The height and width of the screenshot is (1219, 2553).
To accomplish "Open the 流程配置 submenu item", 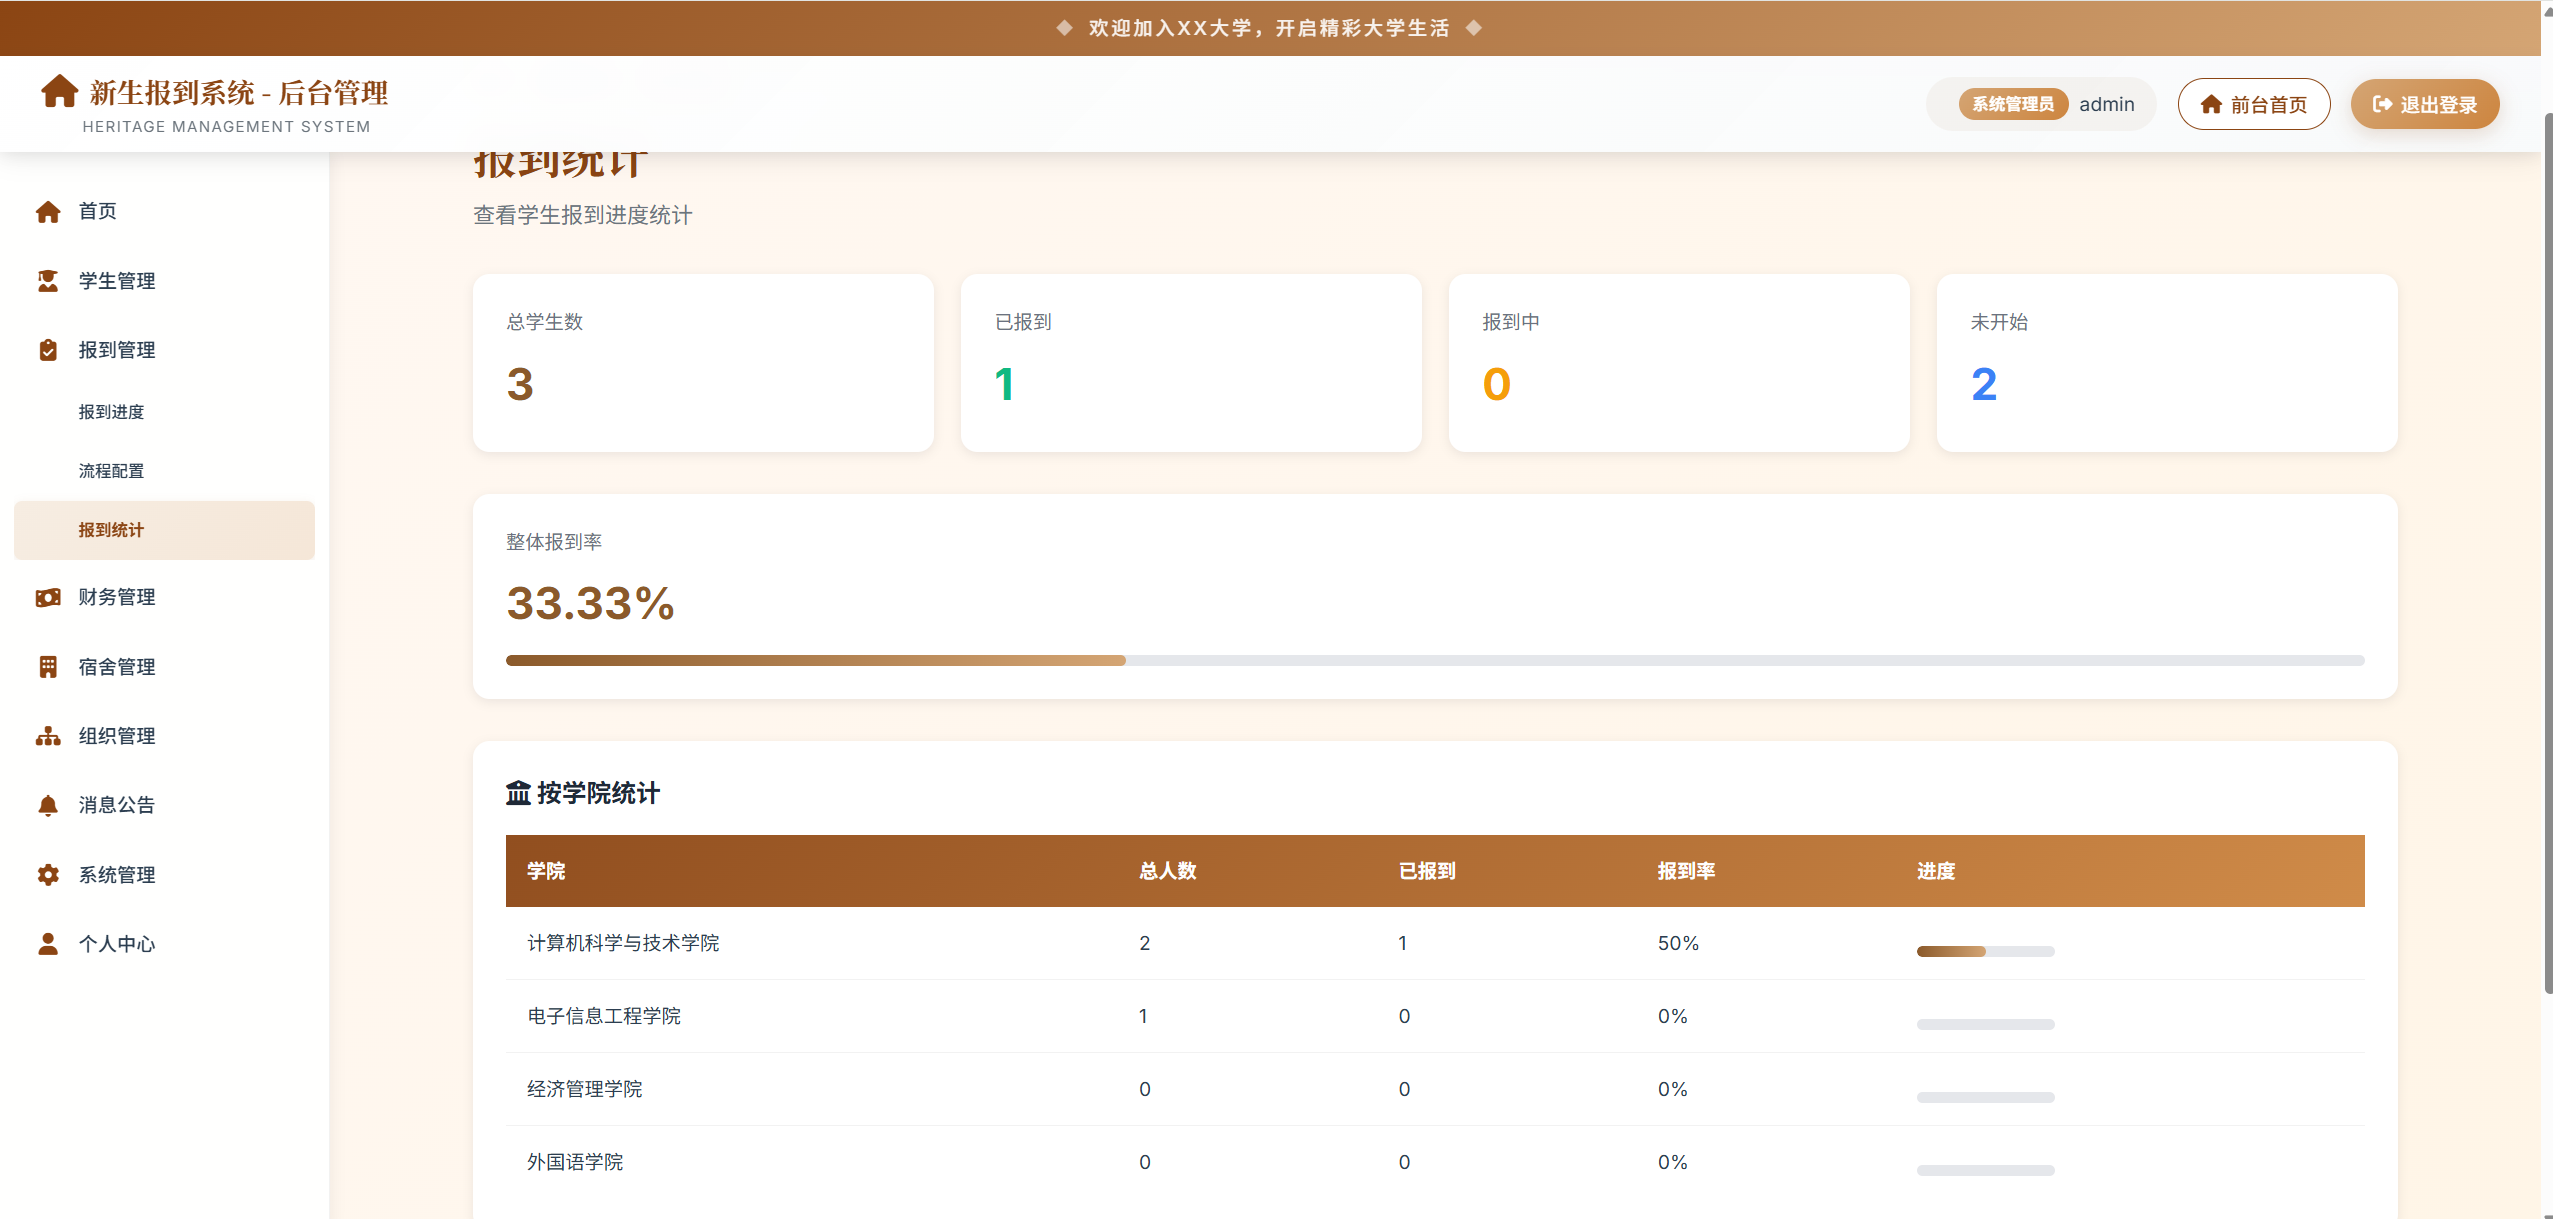I will pyautogui.click(x=111, y=471).
